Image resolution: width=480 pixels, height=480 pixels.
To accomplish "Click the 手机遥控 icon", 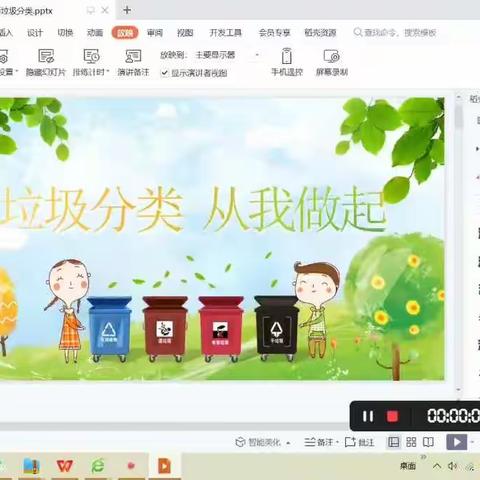I will (x=287, y=56).
